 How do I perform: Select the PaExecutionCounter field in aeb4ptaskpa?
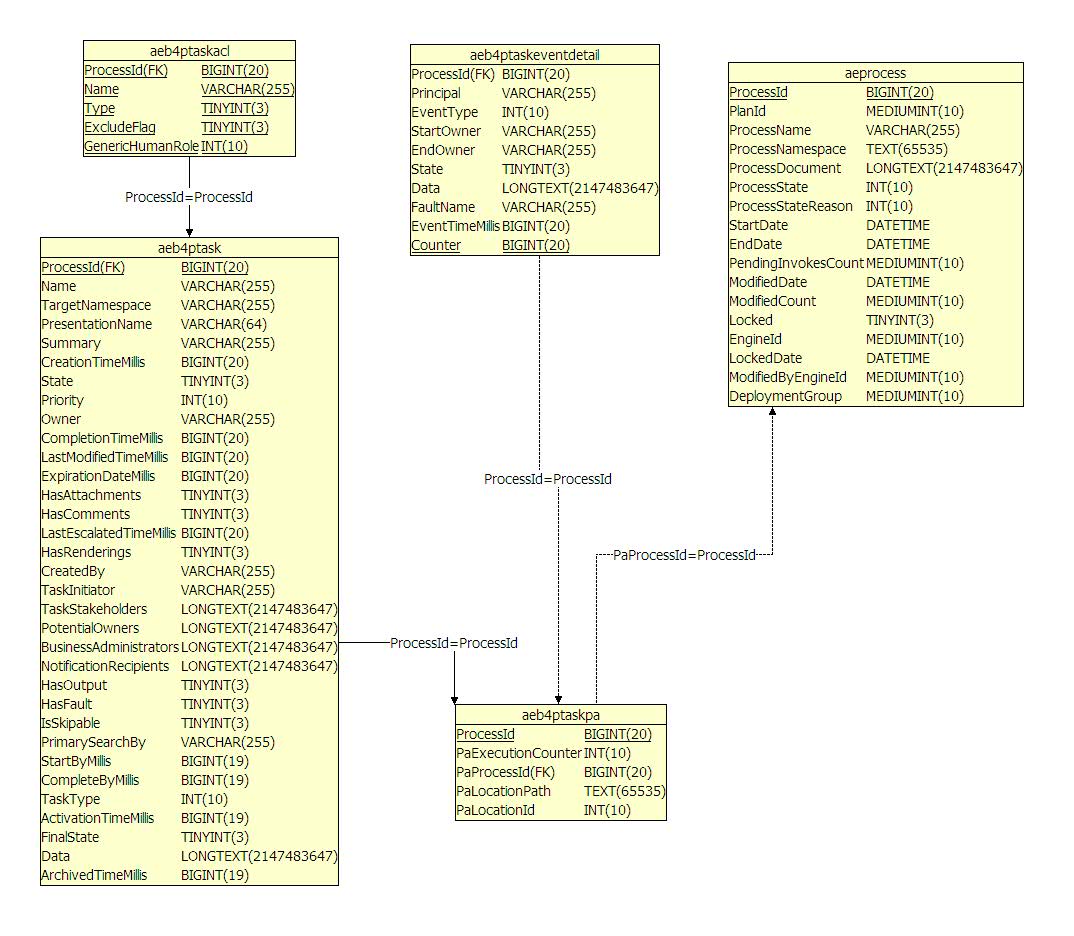pos(519,753)
